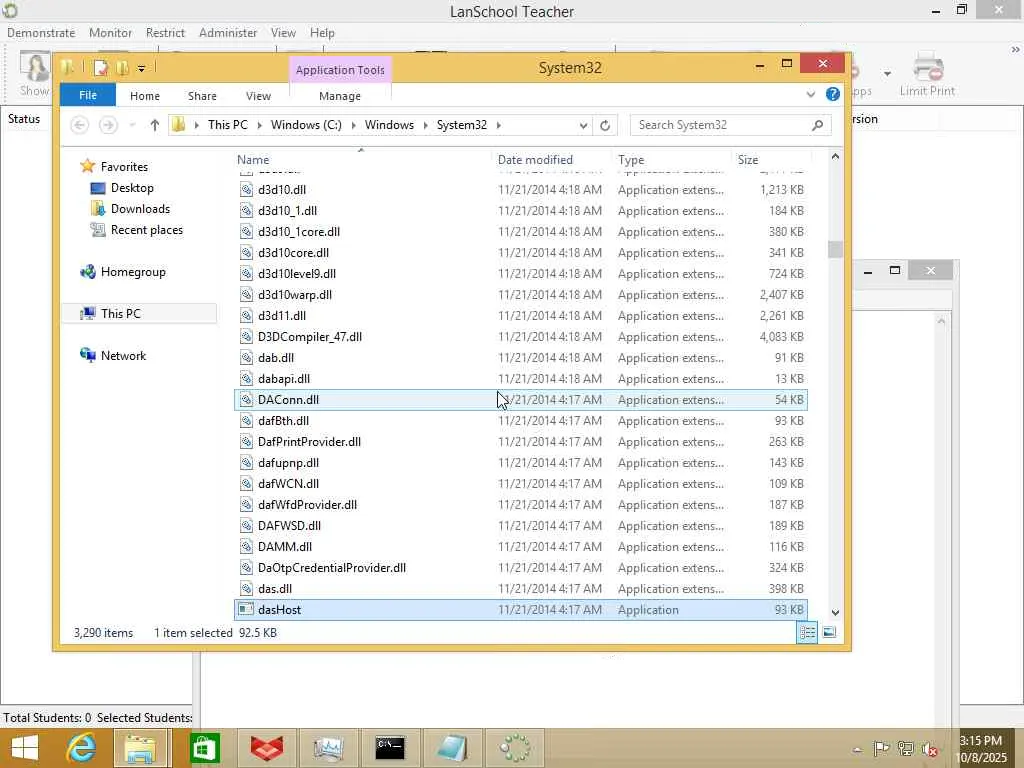Switch to Details view layout icon
Screen dimensions: 1024x768
coord(807,632)
